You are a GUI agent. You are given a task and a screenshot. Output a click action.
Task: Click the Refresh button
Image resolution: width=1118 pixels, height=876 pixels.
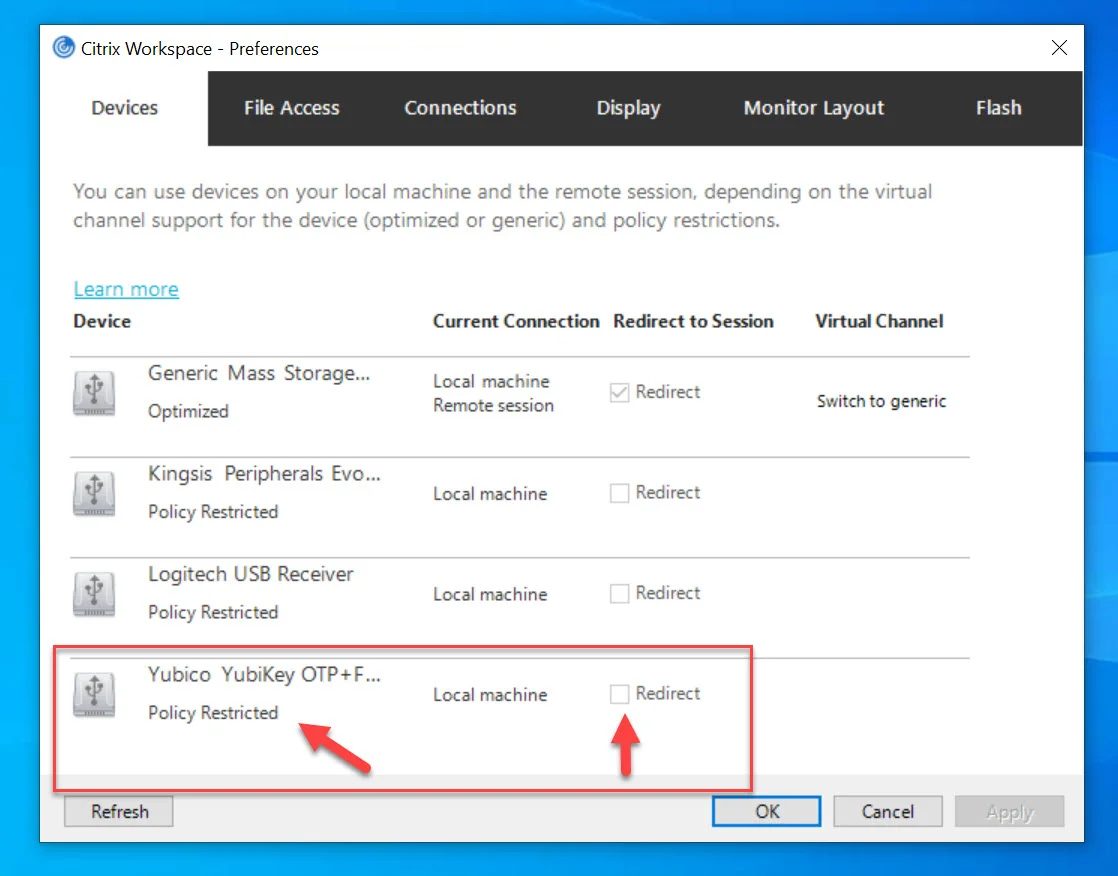coord(119,812)
